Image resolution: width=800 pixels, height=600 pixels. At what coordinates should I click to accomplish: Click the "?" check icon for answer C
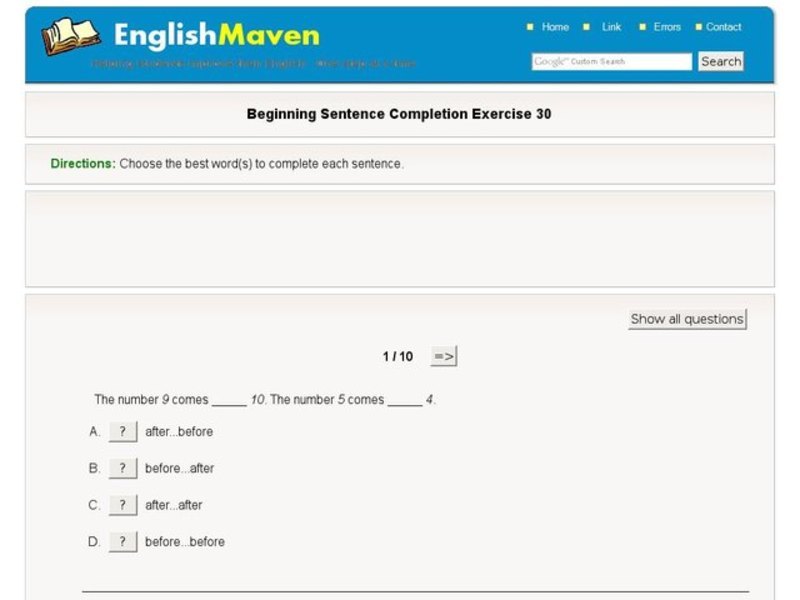(x=122, y=505)
